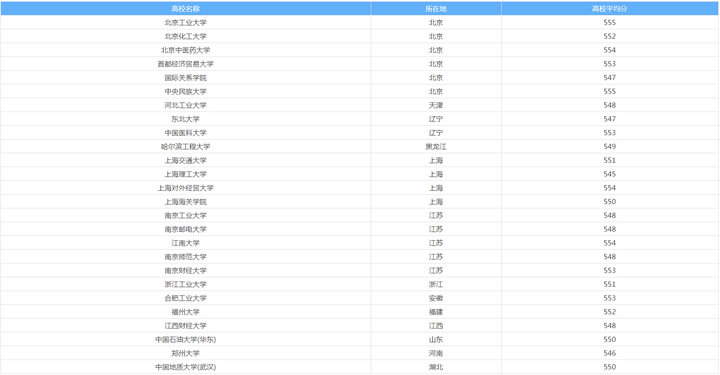Image resolution: width=720 pixels, height=375 pixels.
Task: Select the 上海理工大学 name cell
Action: [x=186, y=174]
